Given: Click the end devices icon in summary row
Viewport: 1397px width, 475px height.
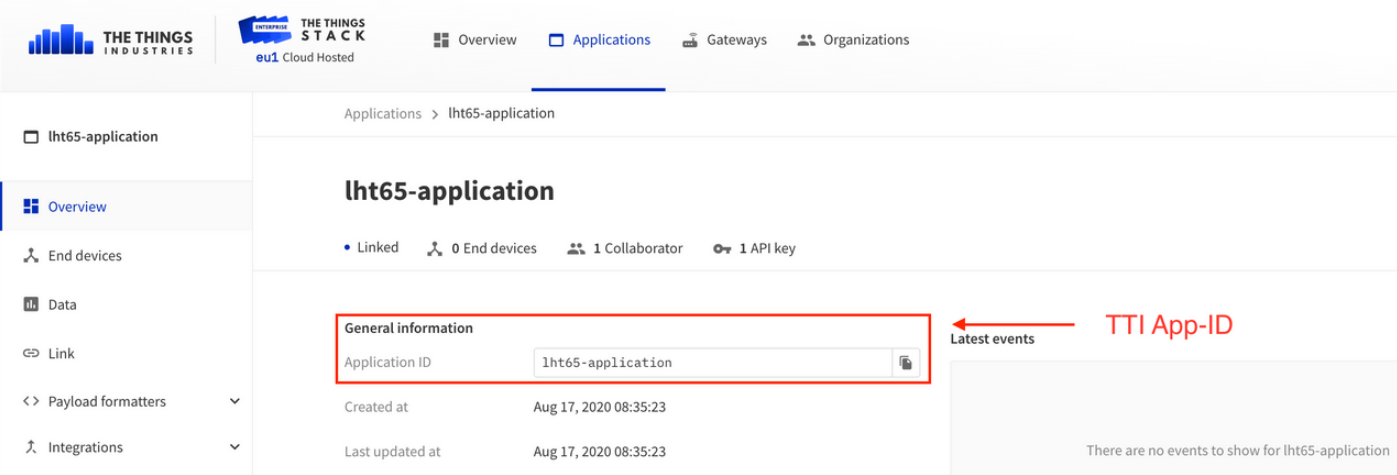Looking at the screenshot, I should tap(434, 249).
